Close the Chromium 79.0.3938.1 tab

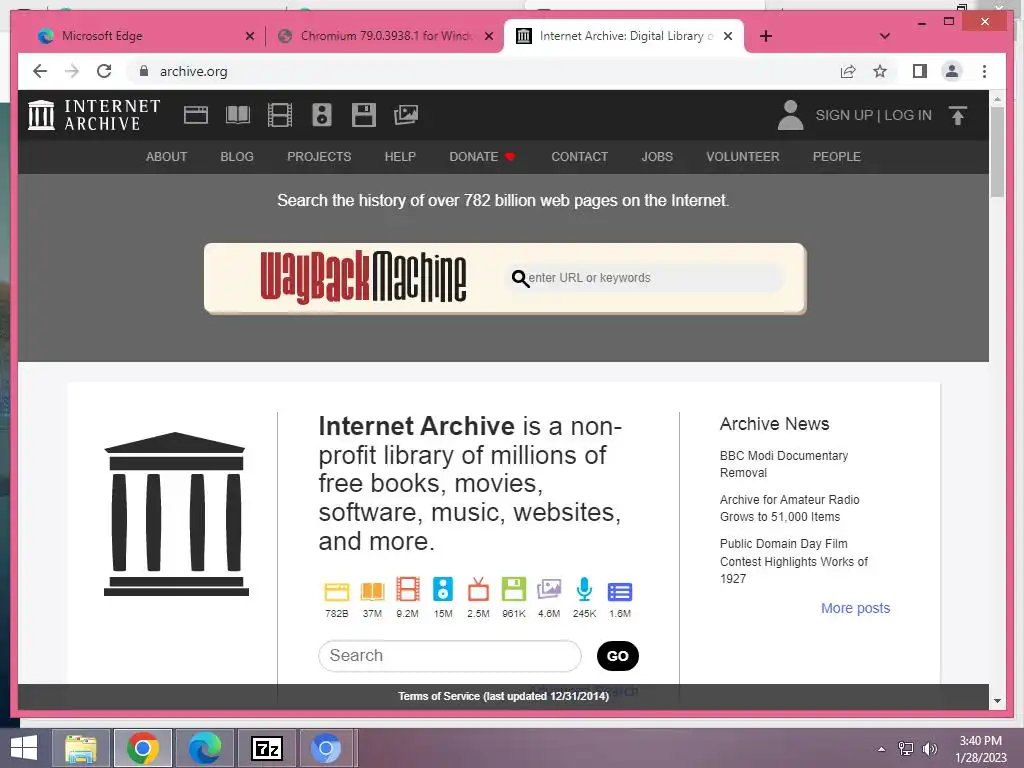point(489,36)
